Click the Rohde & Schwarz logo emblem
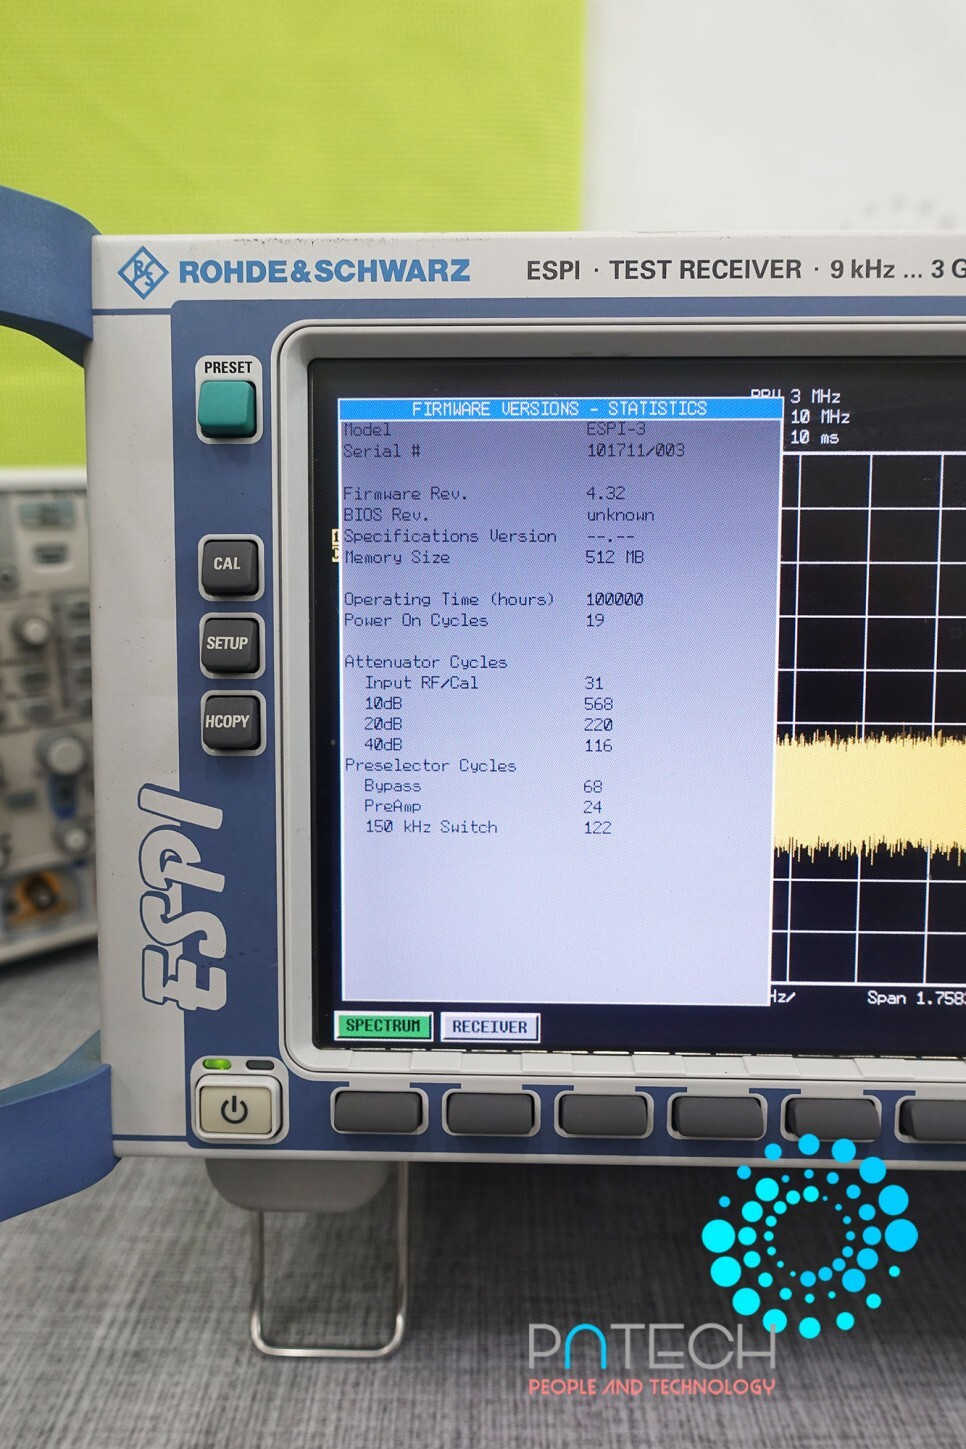The height and width of the screenshot is (1449, 966). click(143, 271)
